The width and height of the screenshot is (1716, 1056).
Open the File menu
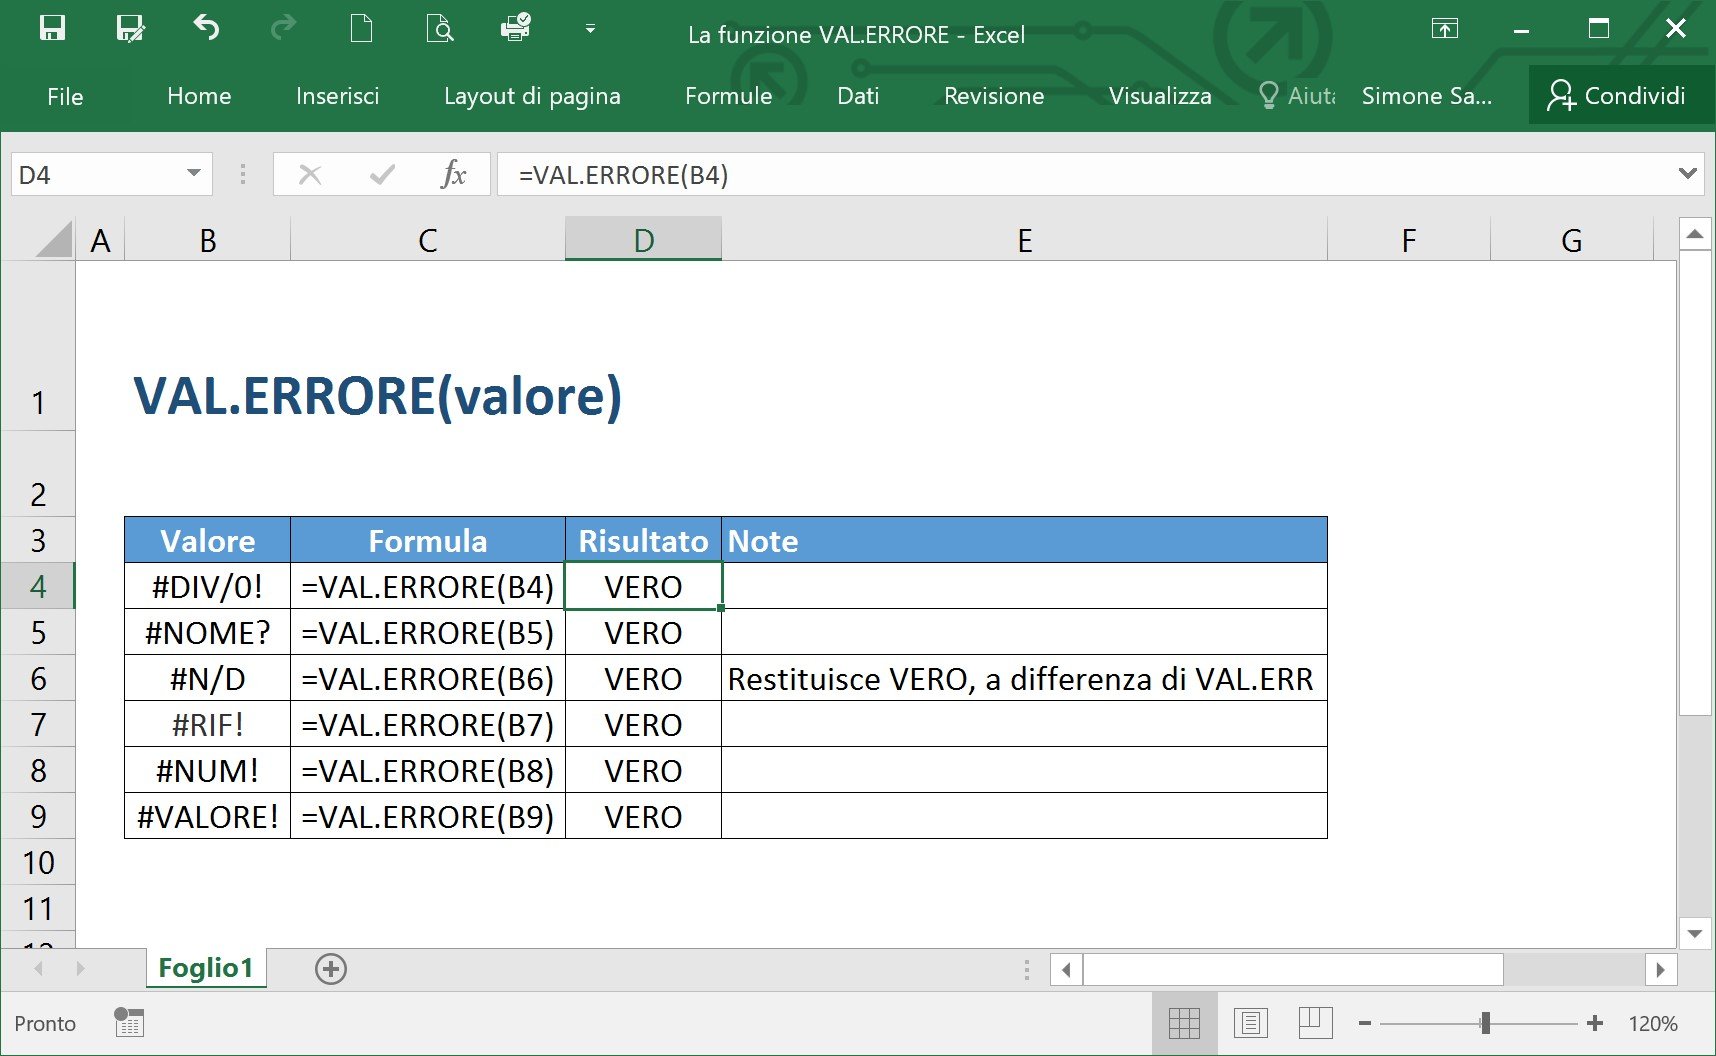pyautogui.click(x=65, y=96)
